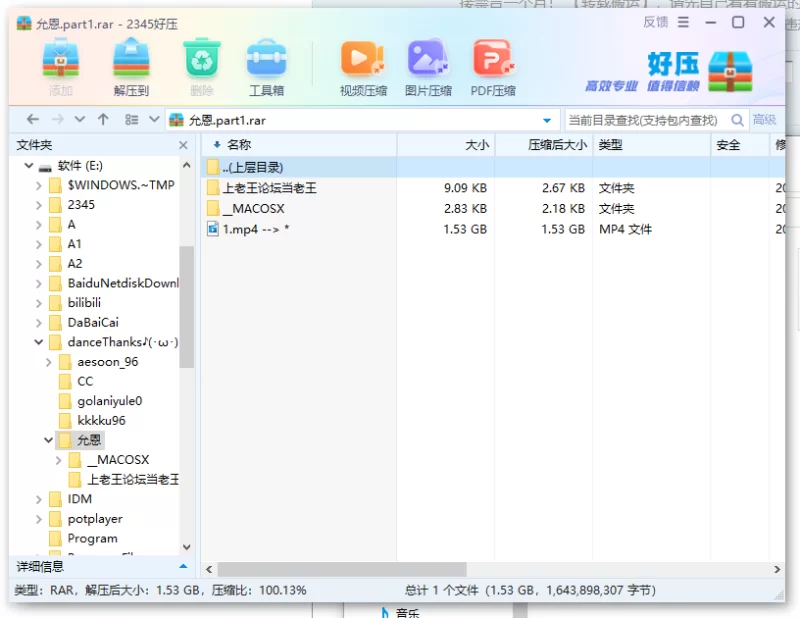
Task: Click the address bar path text
Action: (x=227, y=120)
